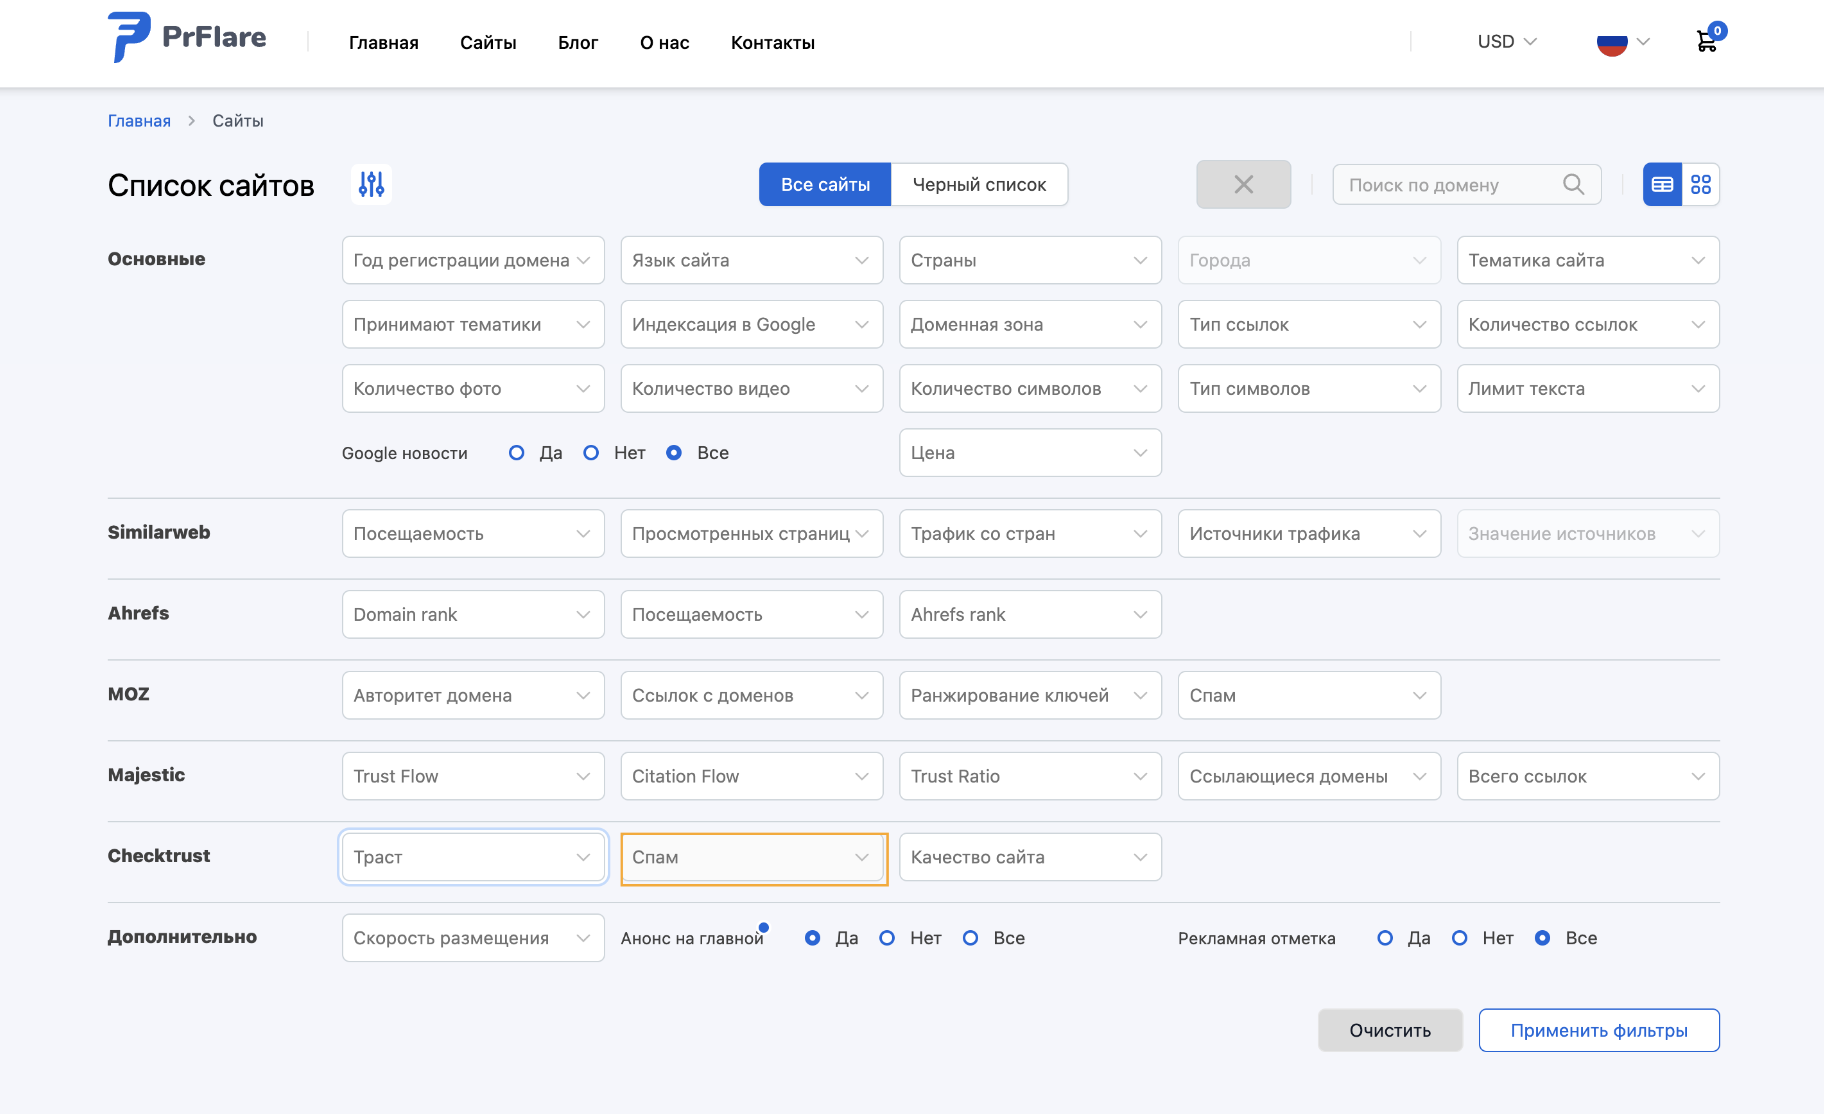Image resolution: width=1824 pixels, height=1114 pixels.
Task: Open the Checktrust Спам dropdown
Action: point(752,857)
